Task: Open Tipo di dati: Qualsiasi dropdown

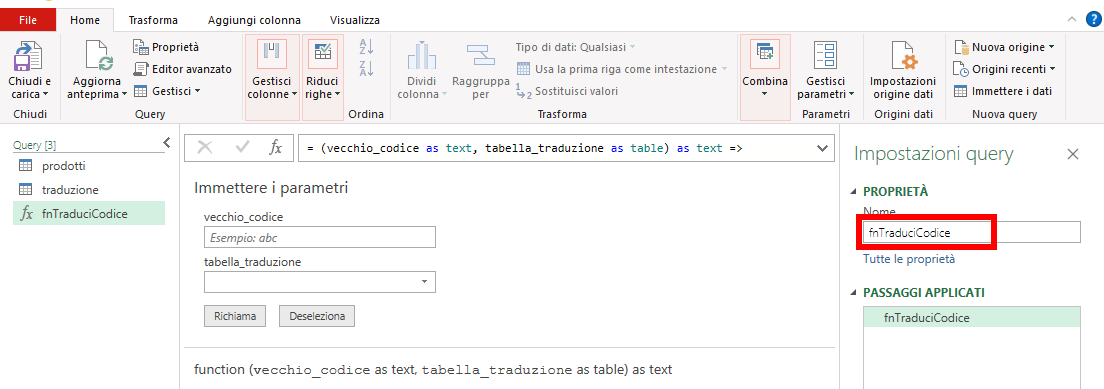Action: pos(575,47)
